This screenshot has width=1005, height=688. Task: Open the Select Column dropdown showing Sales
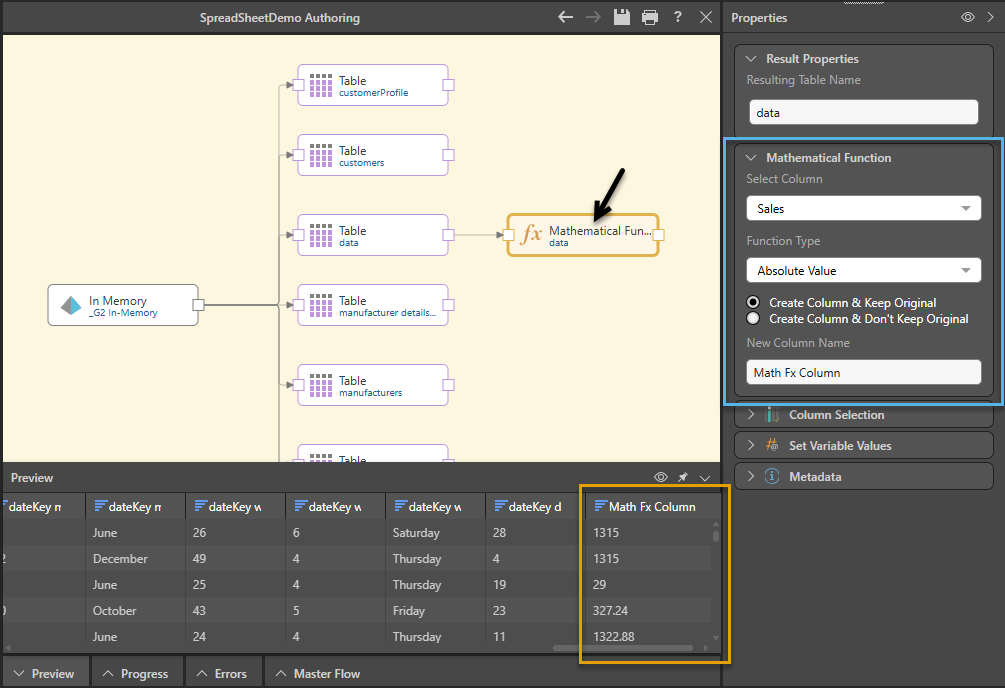863,209
